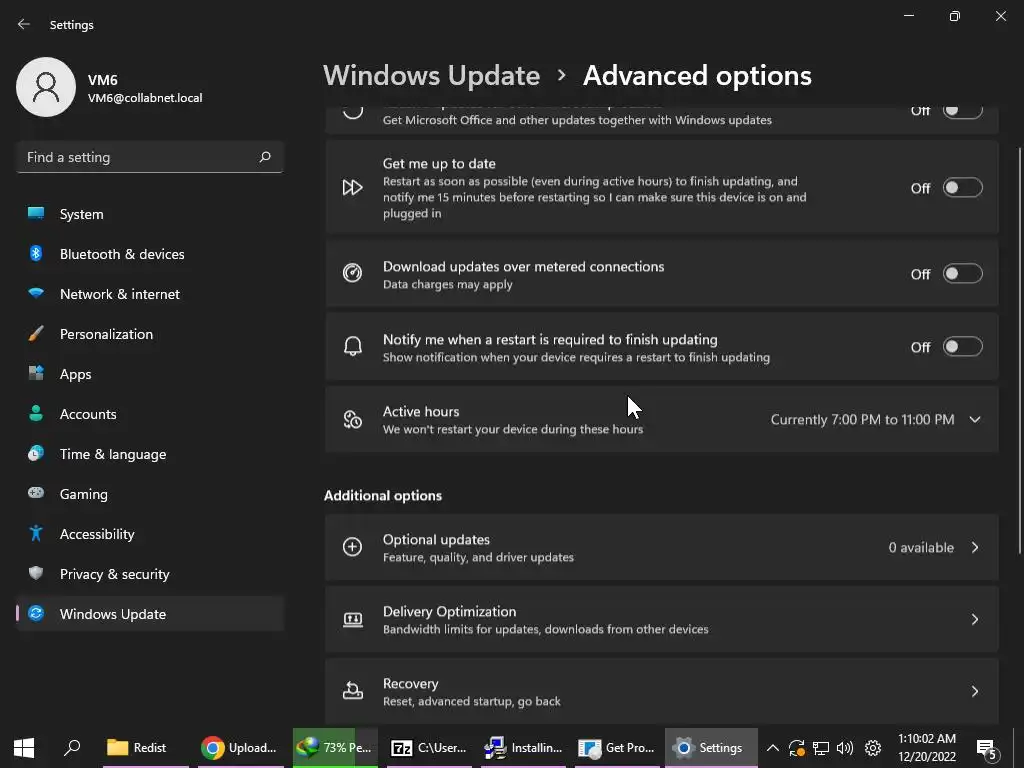Click the Active hours clock icon
This screenshot has height=768, width=1024.
(x=353, y=419)
